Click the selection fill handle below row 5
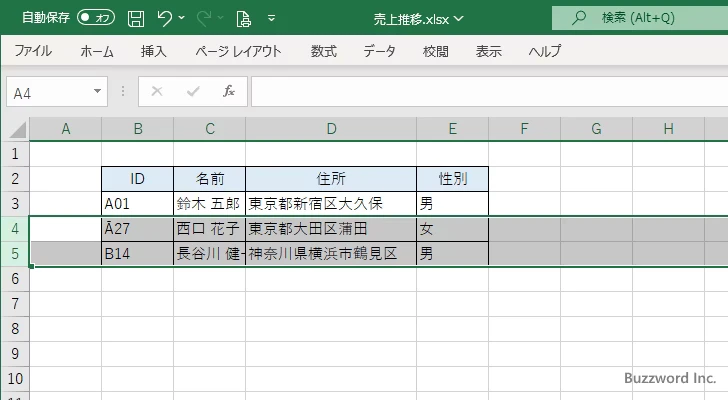728x400 pixels. [x=32, y=266]
